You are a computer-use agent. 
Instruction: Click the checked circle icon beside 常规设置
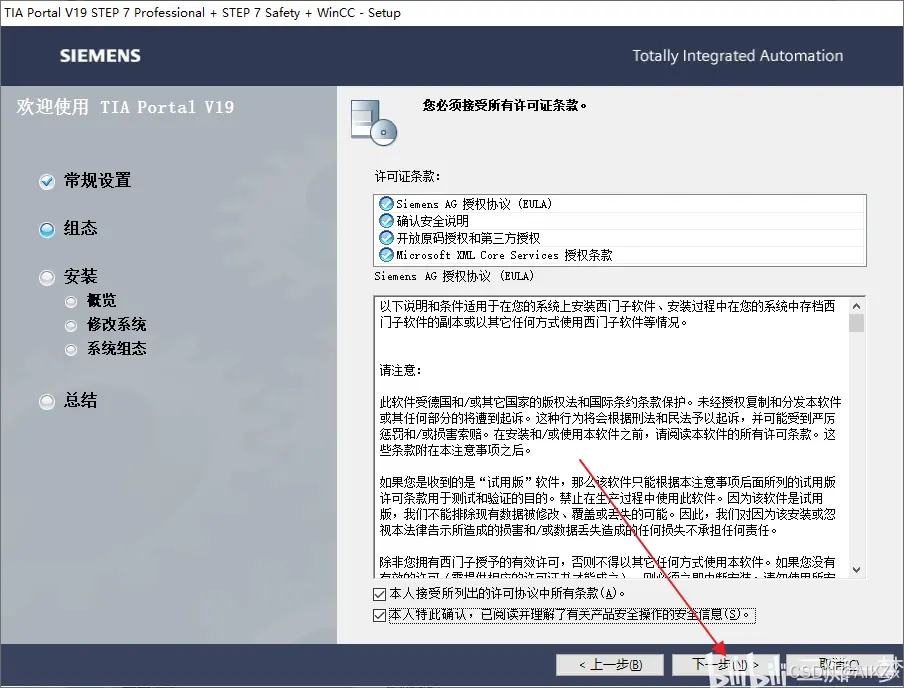(x=47, y=182)
